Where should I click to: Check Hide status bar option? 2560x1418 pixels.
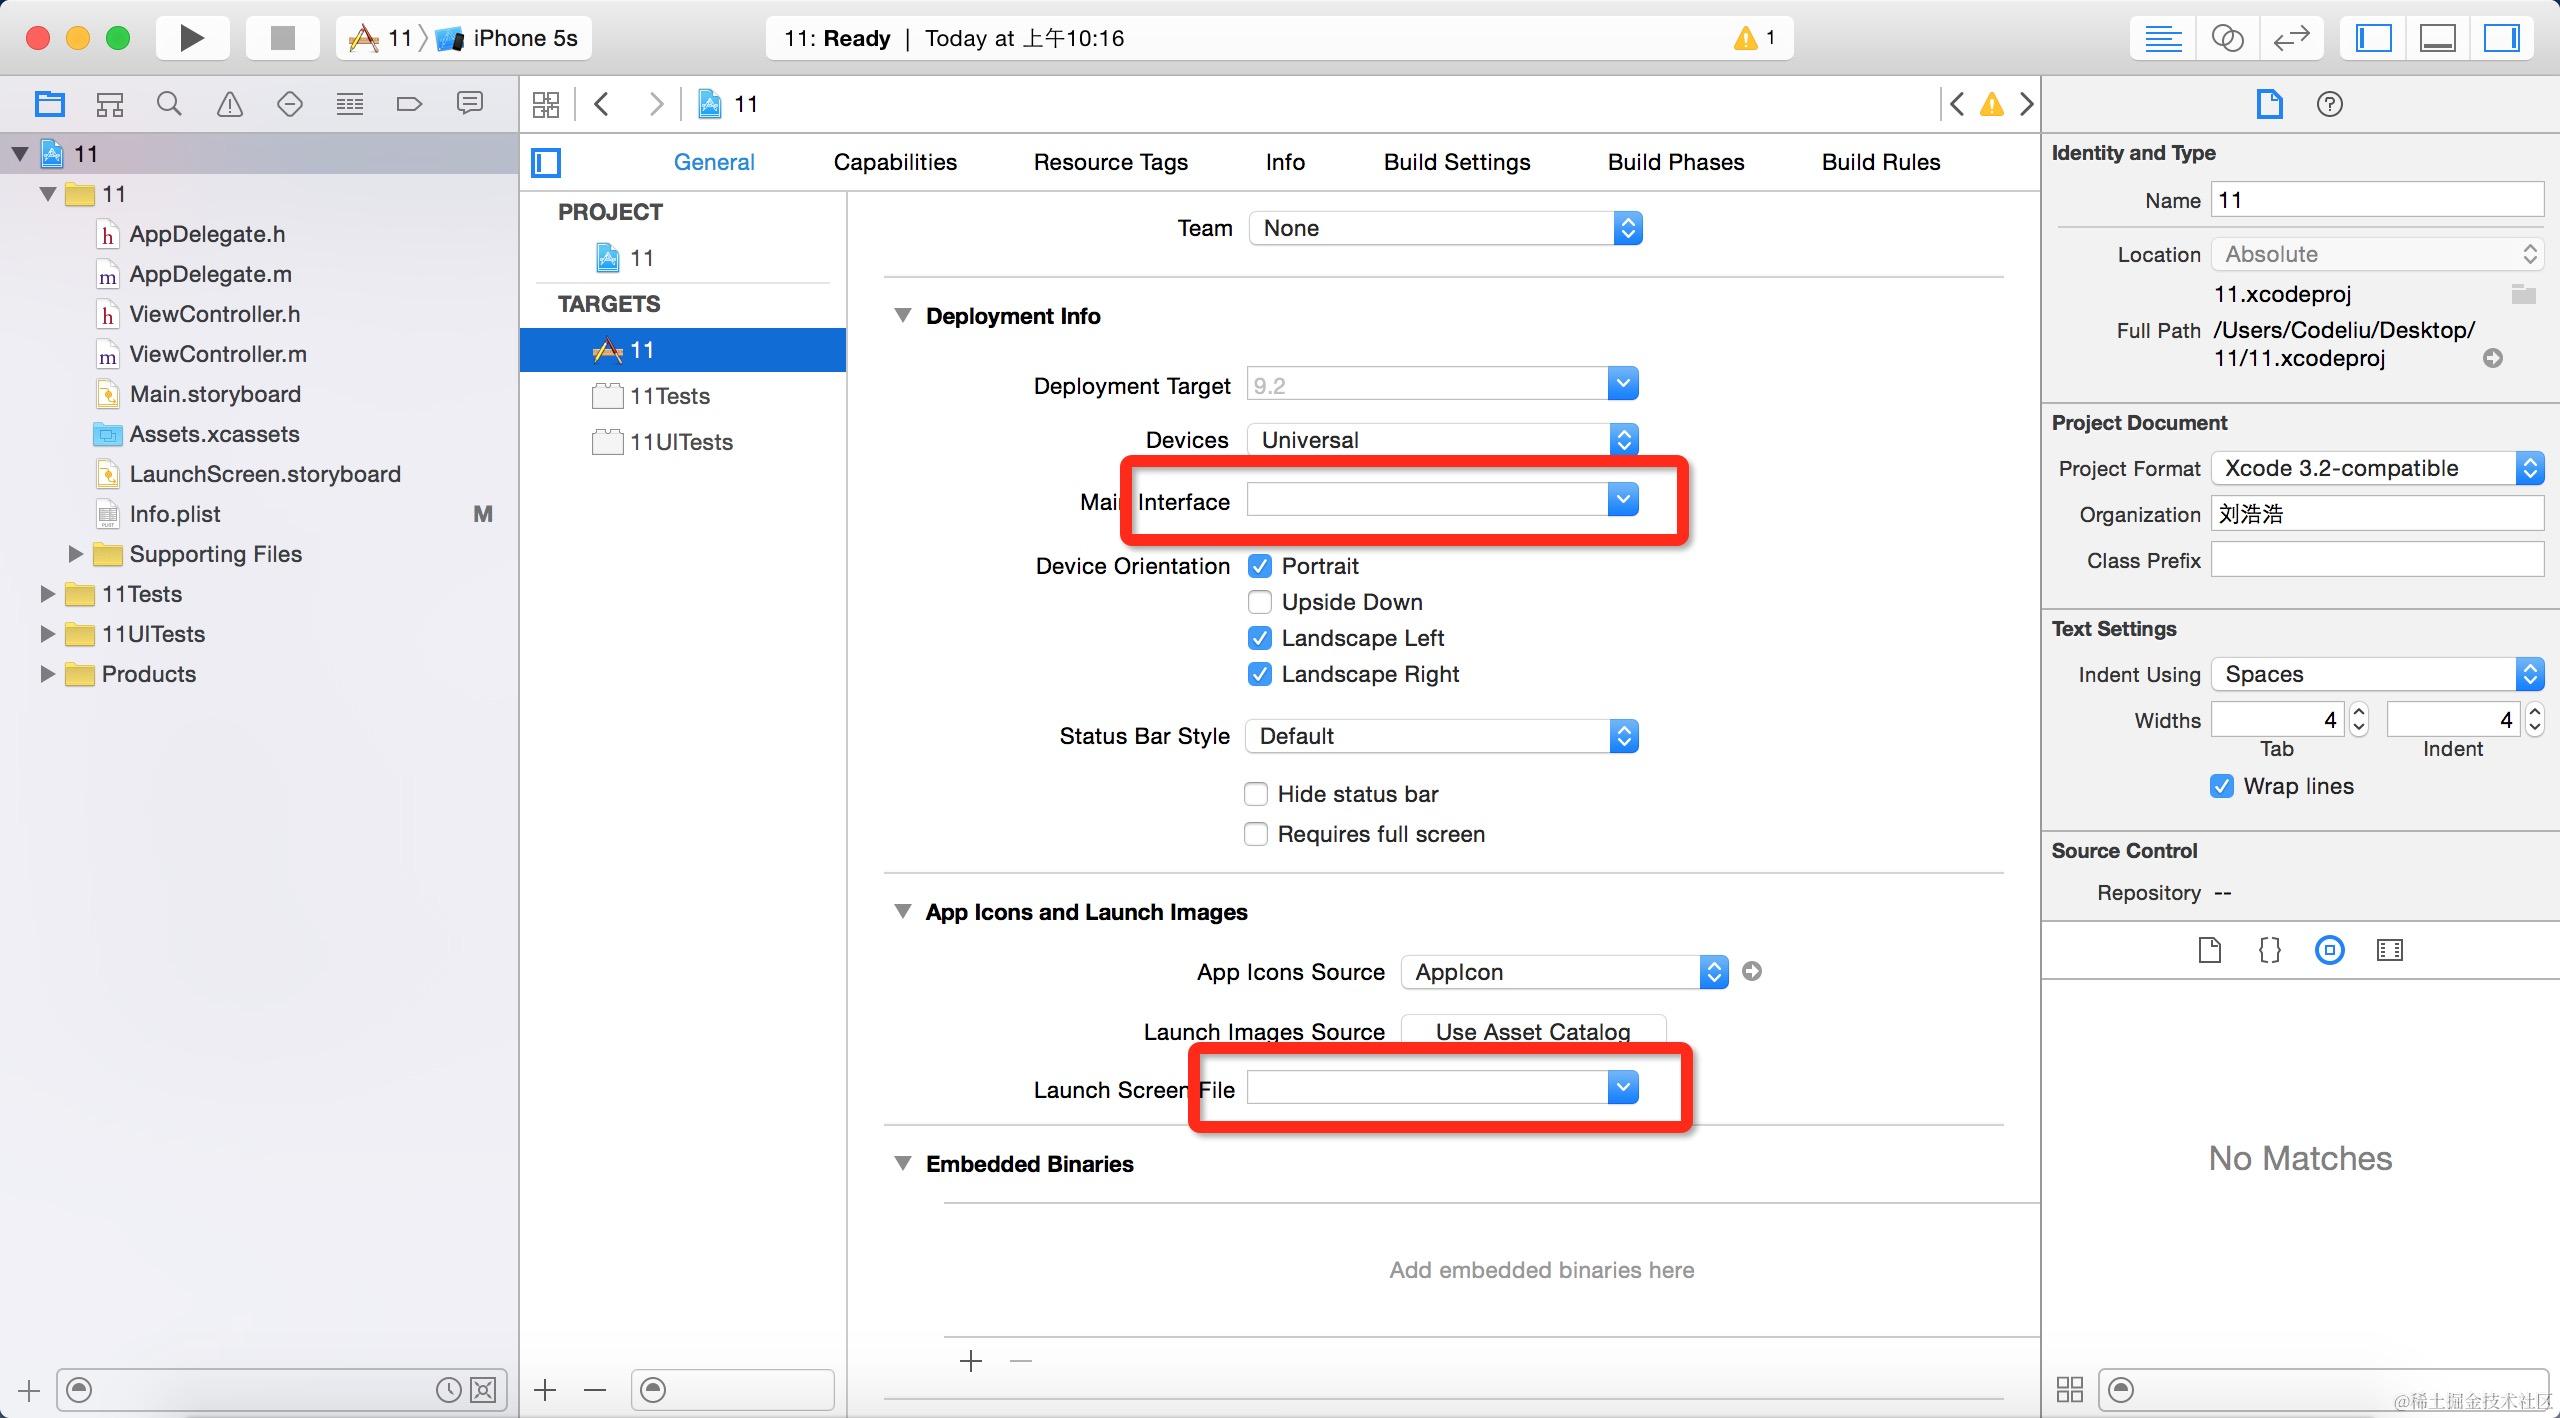pos(1256,794)
